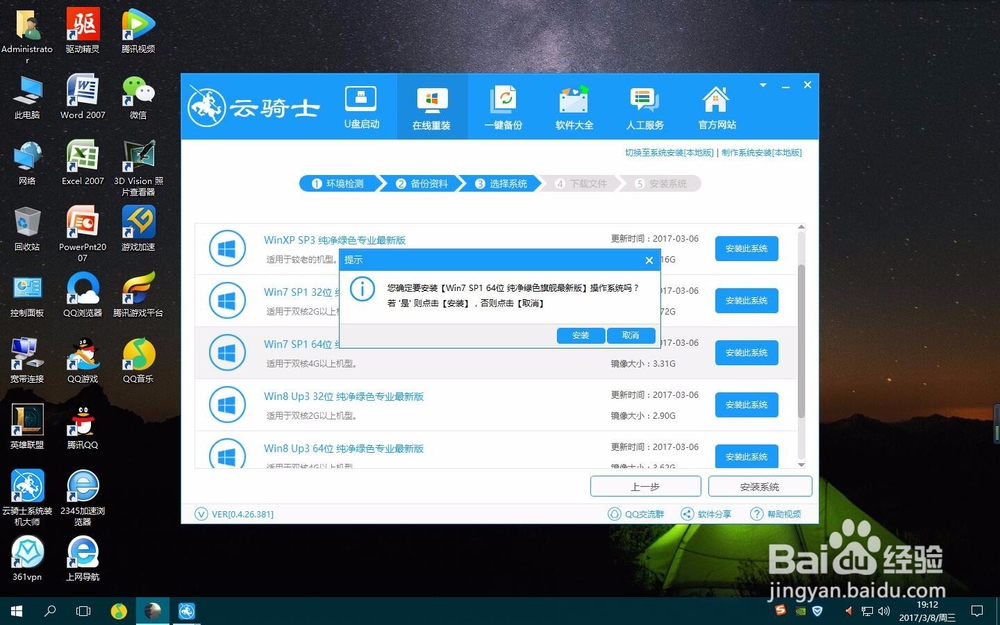Image resolution: width=1000 pixels, height=625 pixels.
Task: Open Word 2007 desktop shortcut
Action: [83, 97]
